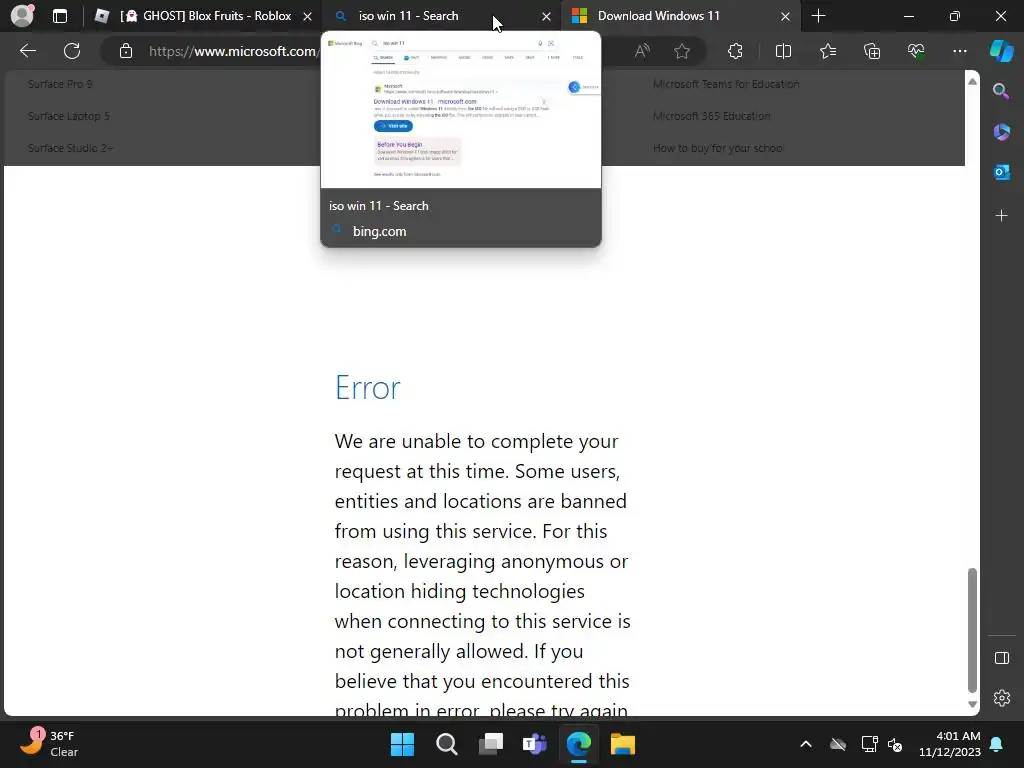This screenshot has width=1024, height=768.
Task: Open Task View on the taskbar
Action: pyautogui.click(x=491, y=744)
